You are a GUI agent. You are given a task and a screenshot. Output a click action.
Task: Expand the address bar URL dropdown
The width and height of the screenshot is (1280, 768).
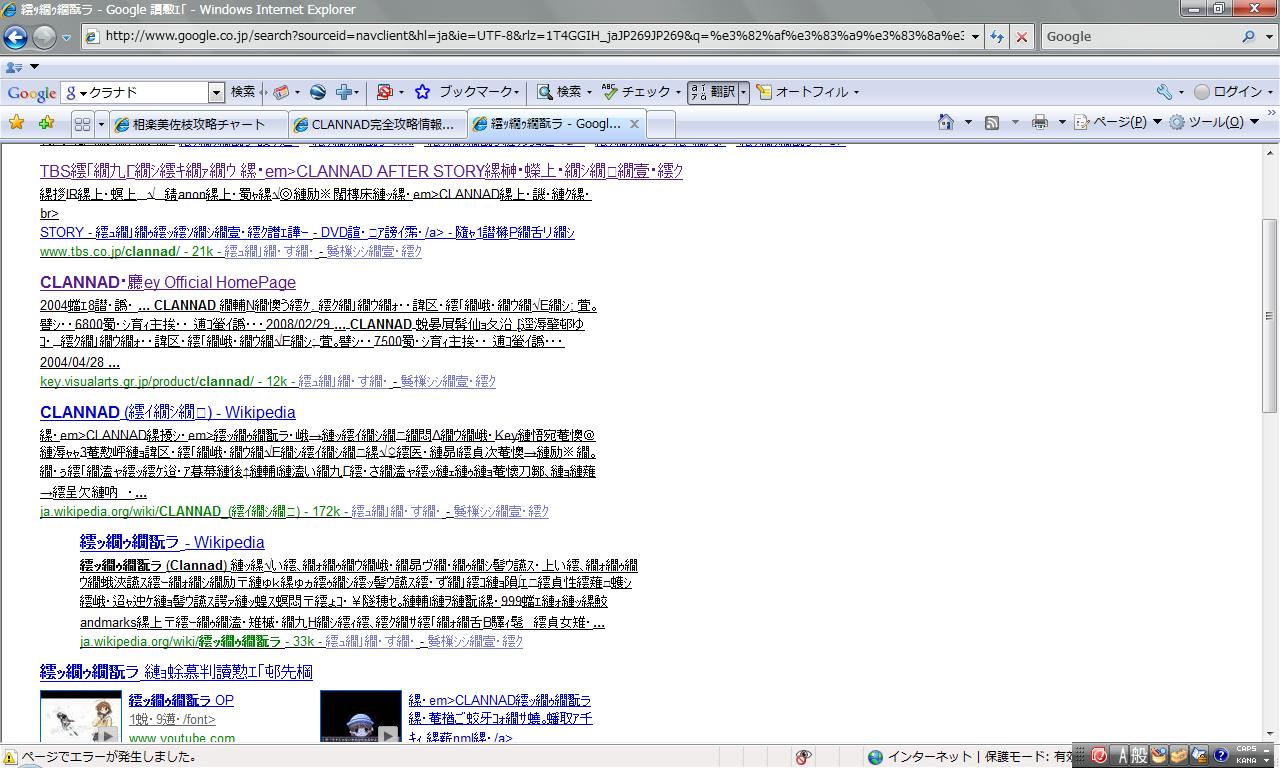tap(975, 36)
